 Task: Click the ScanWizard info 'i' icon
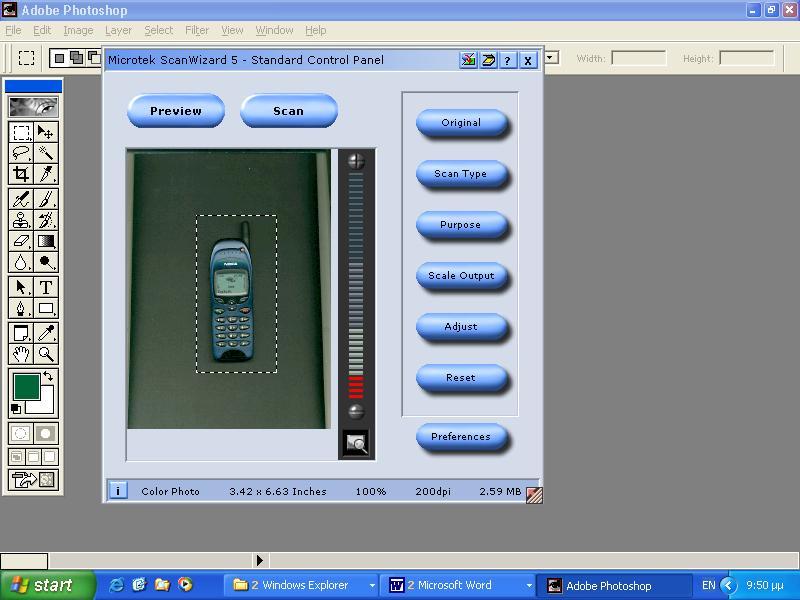click(118, 491)
